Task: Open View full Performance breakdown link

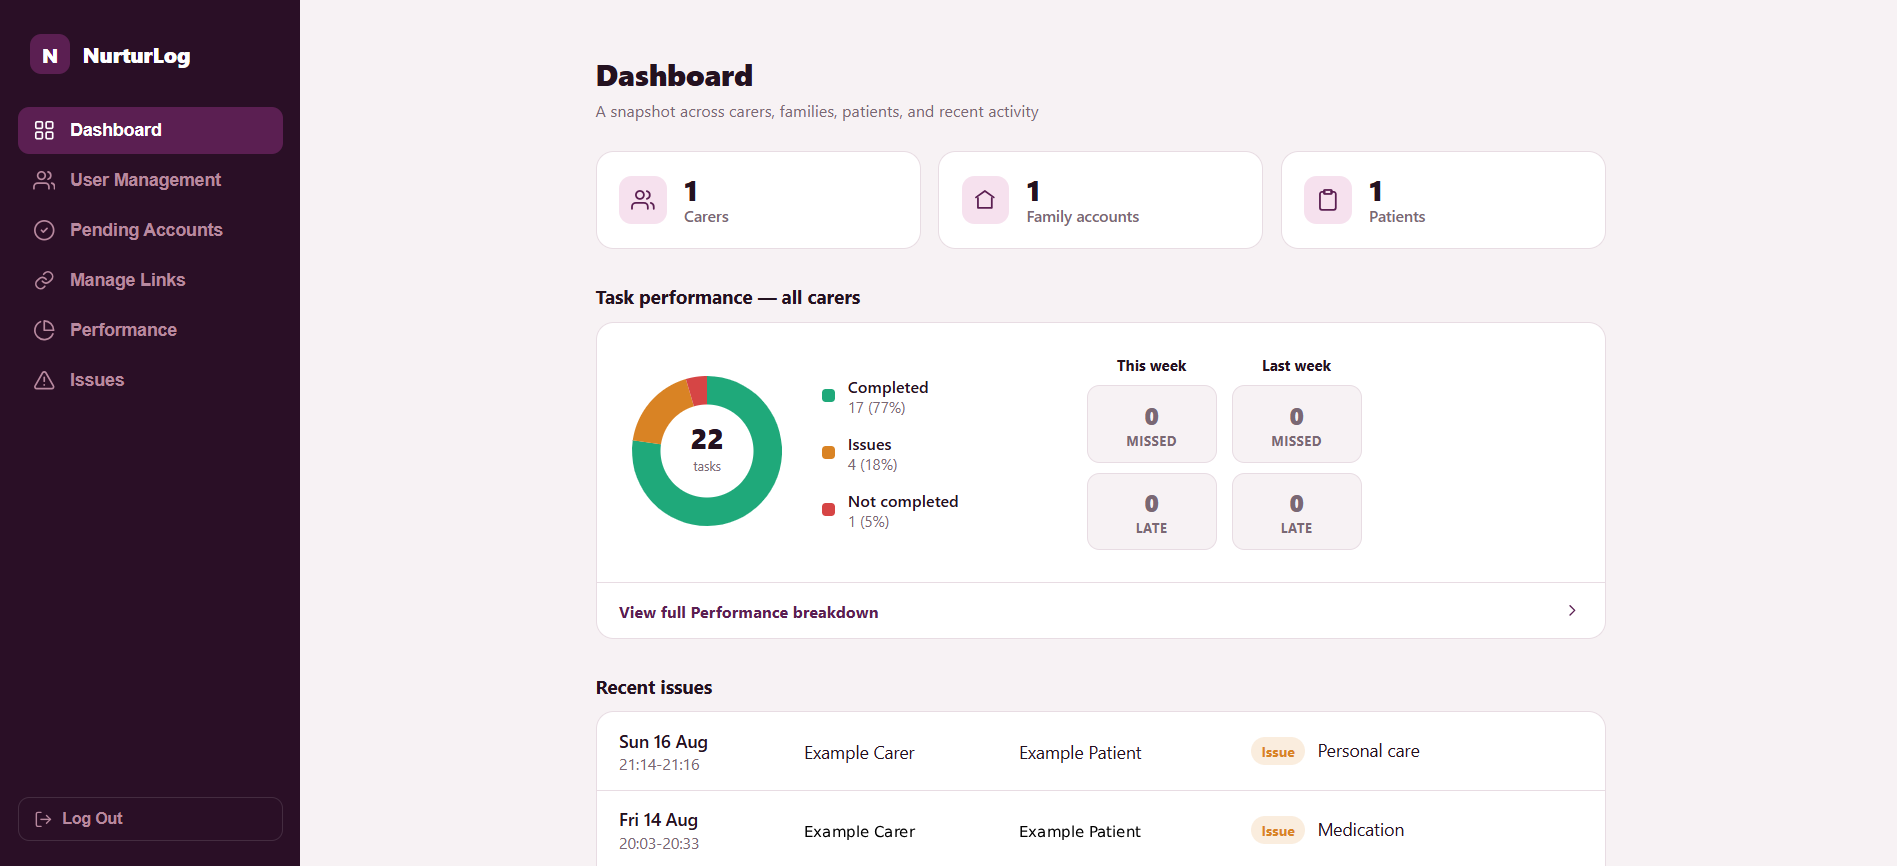Action: click(x=1100, y=611)
